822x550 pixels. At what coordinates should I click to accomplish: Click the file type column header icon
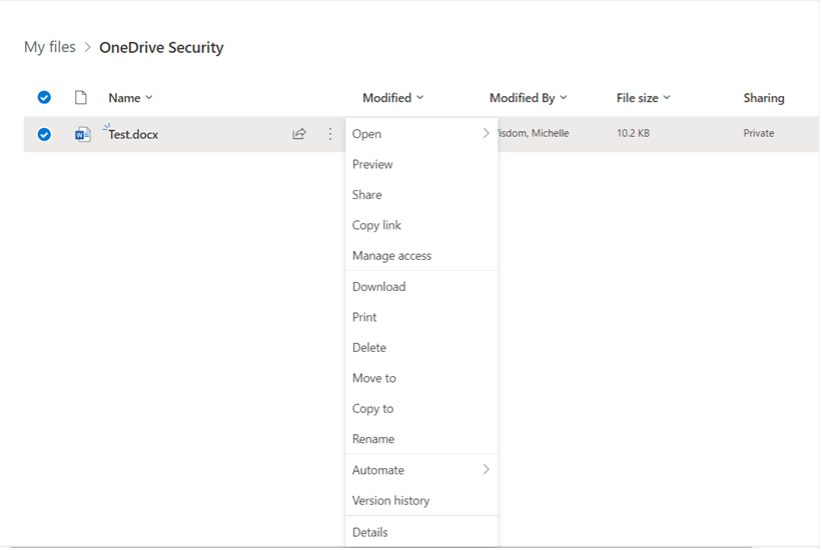(x=82, y=98)
